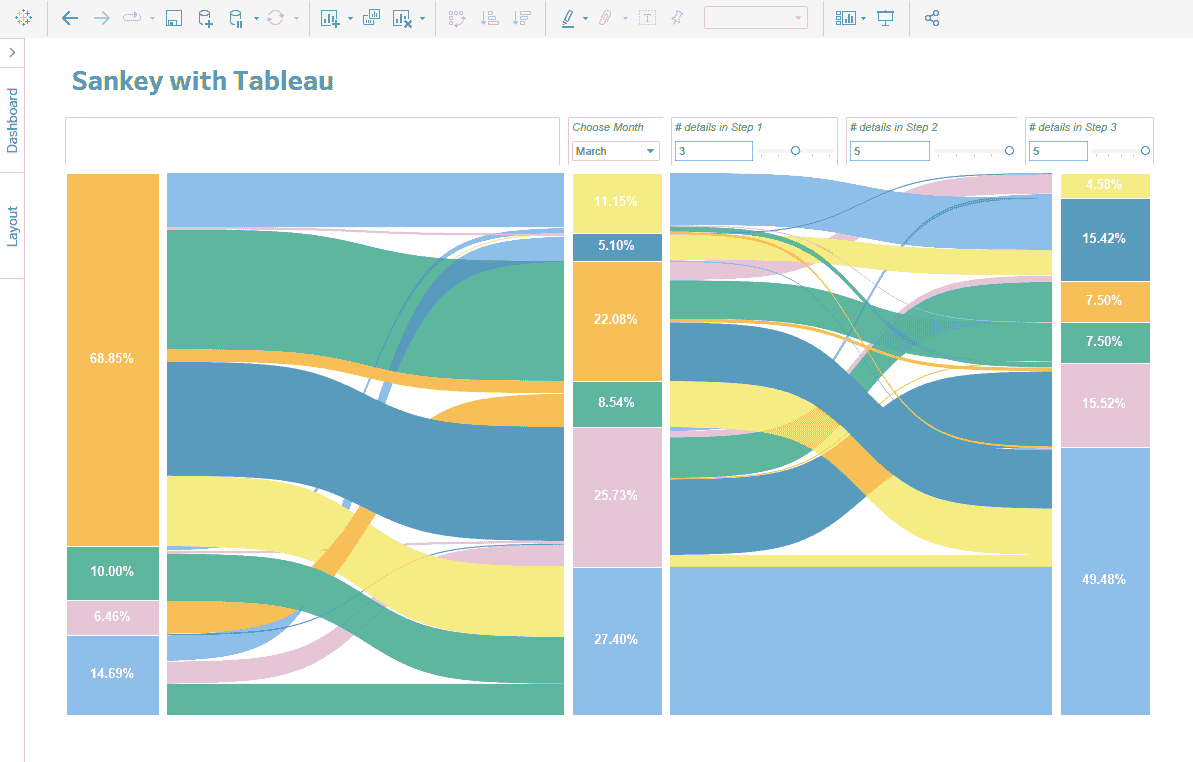The image size is (1193, 762).
Task: Clear the sheet with the chart-X icon
Action: click(x=402, y=18)
